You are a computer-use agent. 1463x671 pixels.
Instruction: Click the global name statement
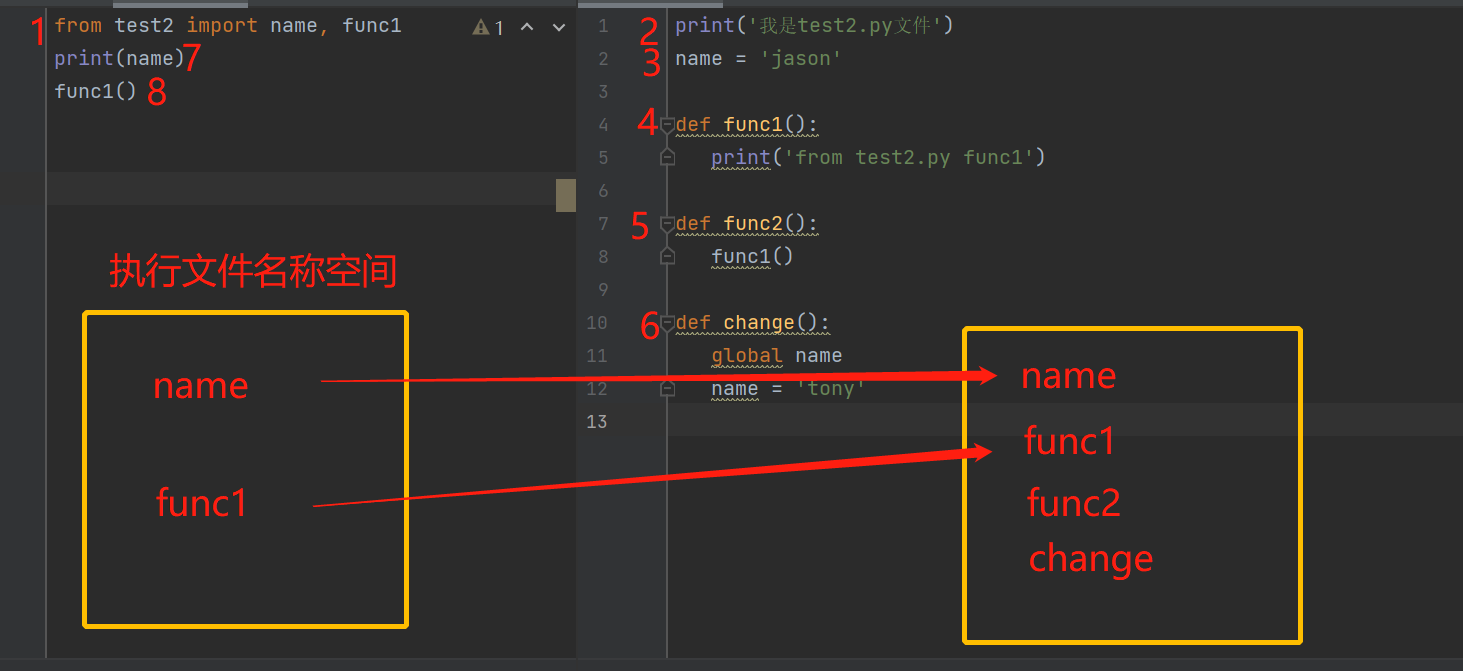pyautogui.click(x=777, y=355)
